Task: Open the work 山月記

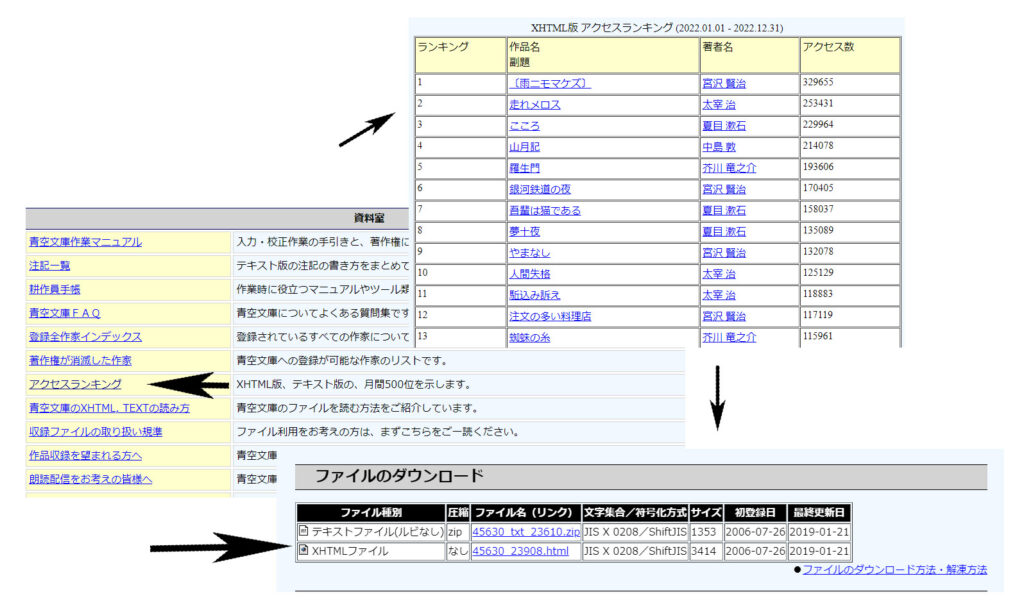Action: 524,147
